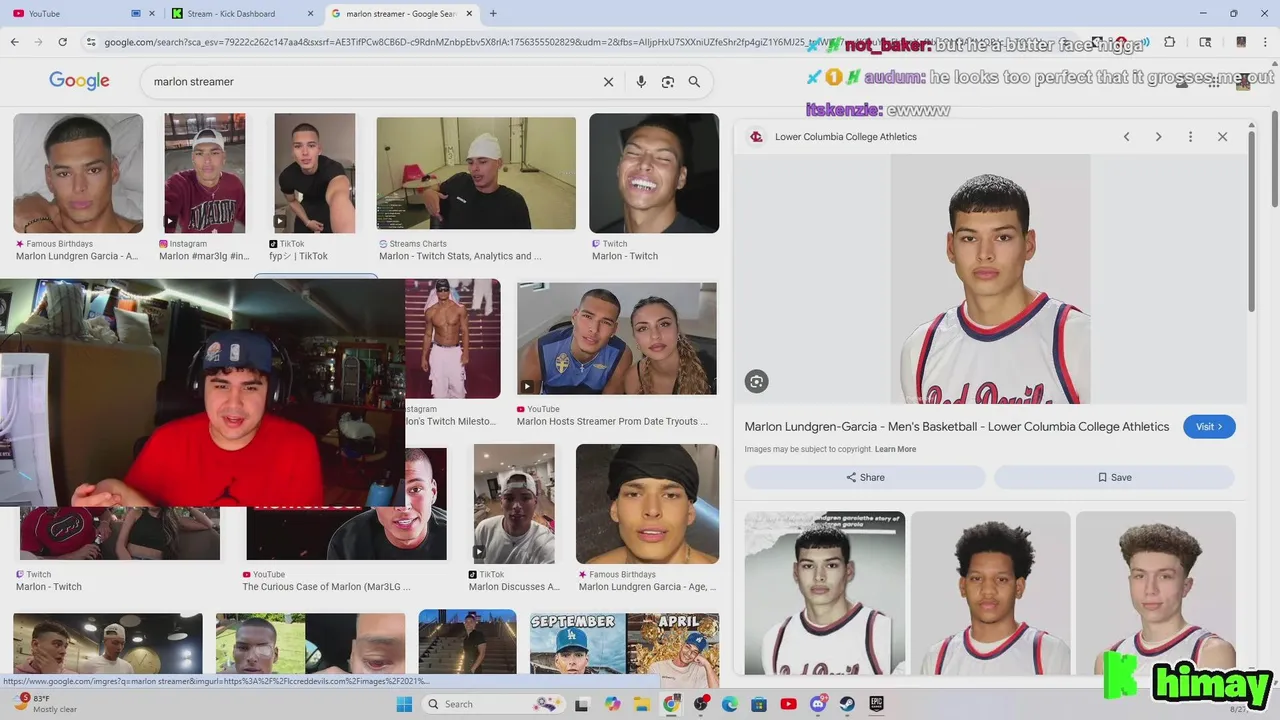The image size is (1280, 720).
Task: Open Microsoft Edge from the taskbar
Action: coord(730,704)
